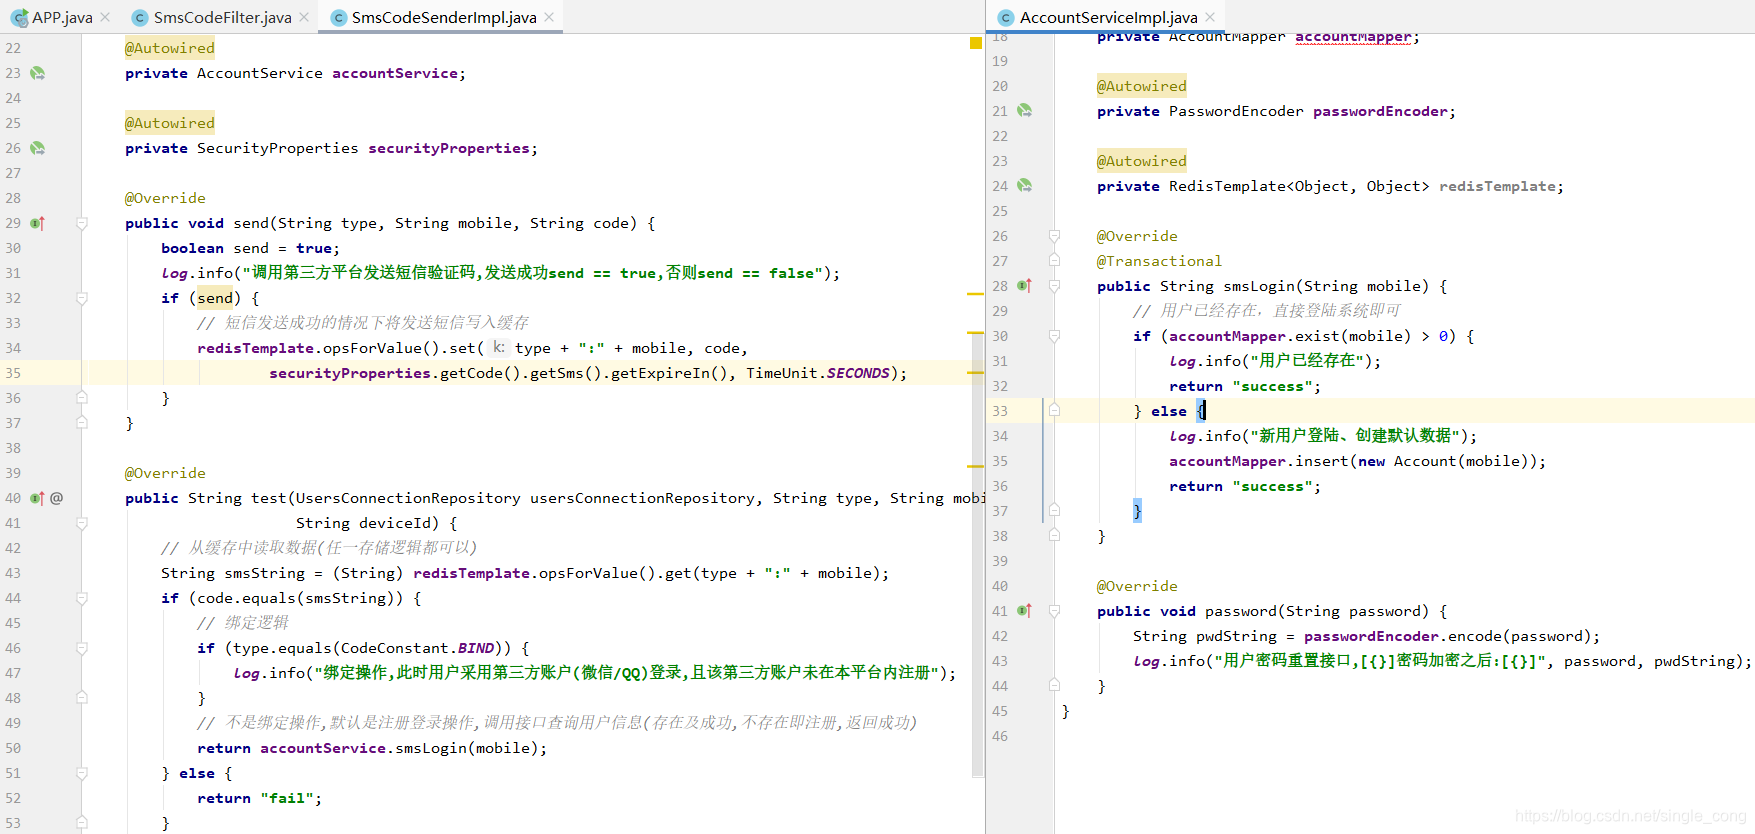Activate the AccountServiceImpl.java tab
The image size is (1755, 834).
(1107, 17)
